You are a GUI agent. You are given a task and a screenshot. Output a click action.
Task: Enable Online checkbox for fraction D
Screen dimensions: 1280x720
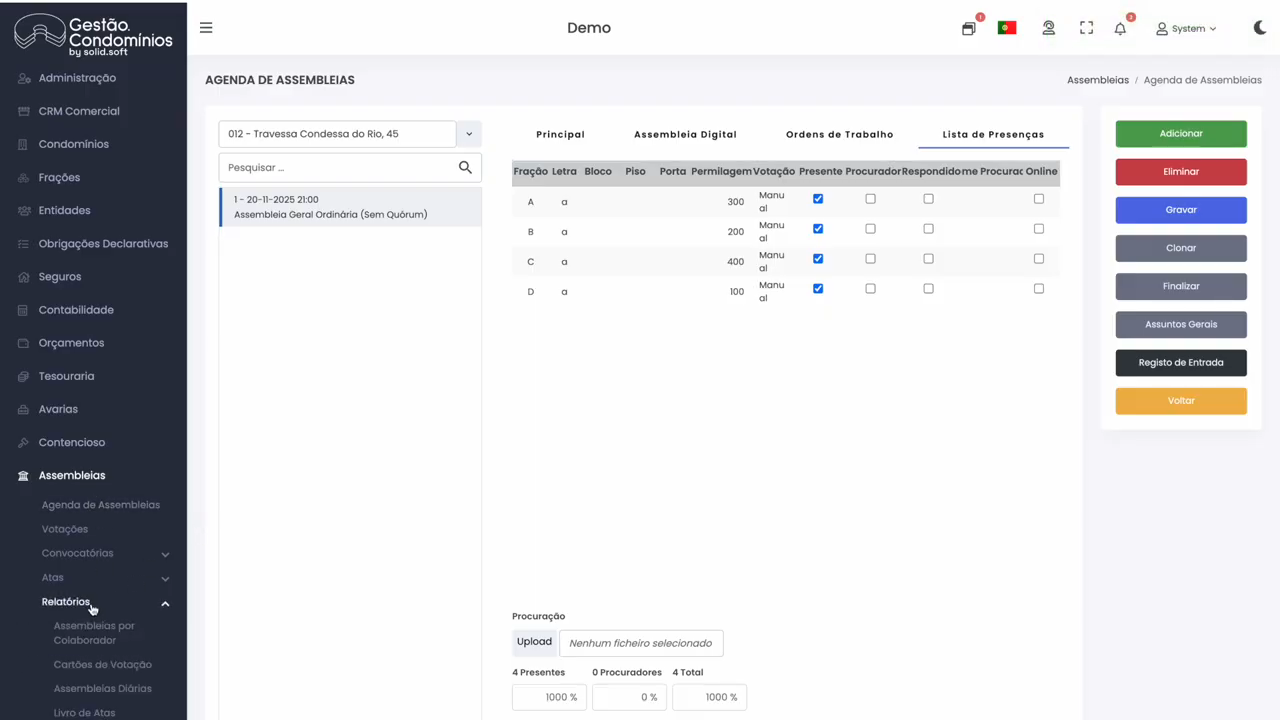tap(1038, 289)
